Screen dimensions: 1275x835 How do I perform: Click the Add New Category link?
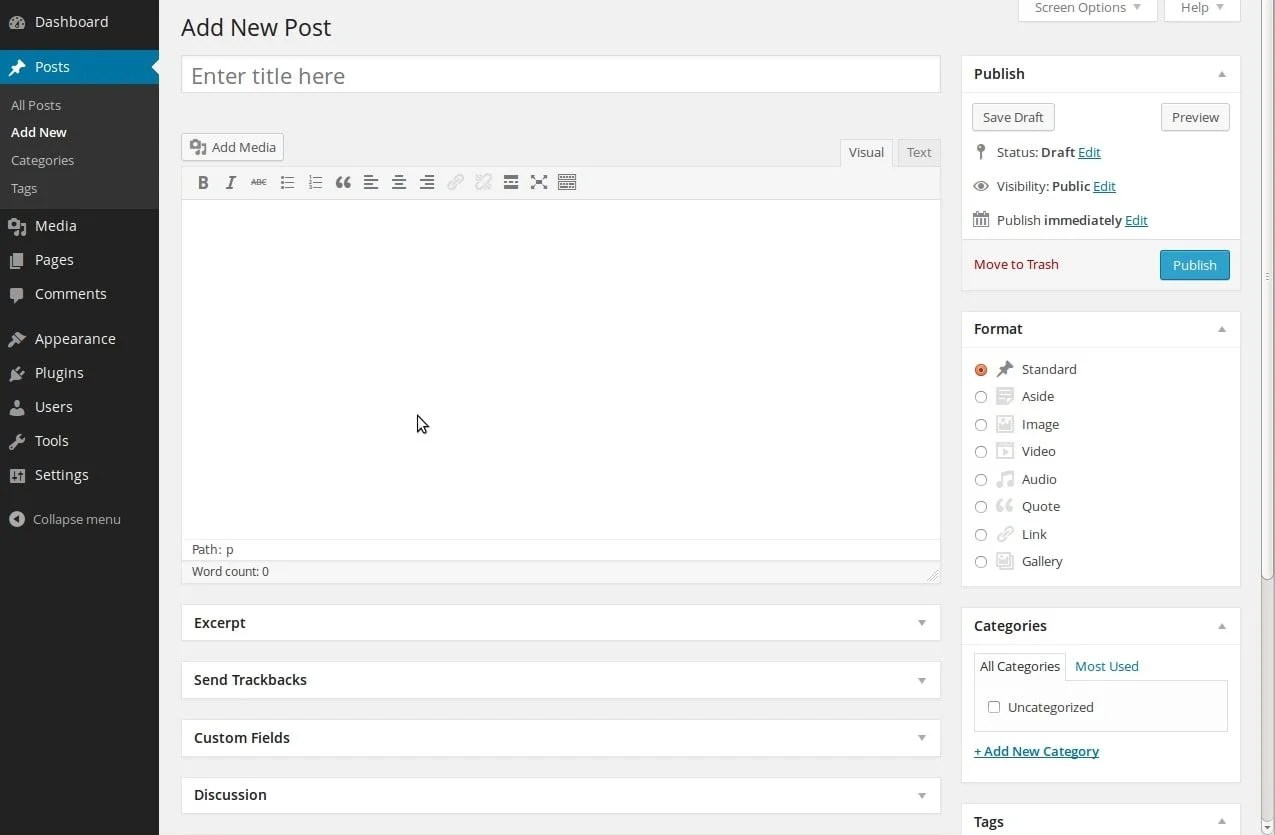[x=1036, y=751]
